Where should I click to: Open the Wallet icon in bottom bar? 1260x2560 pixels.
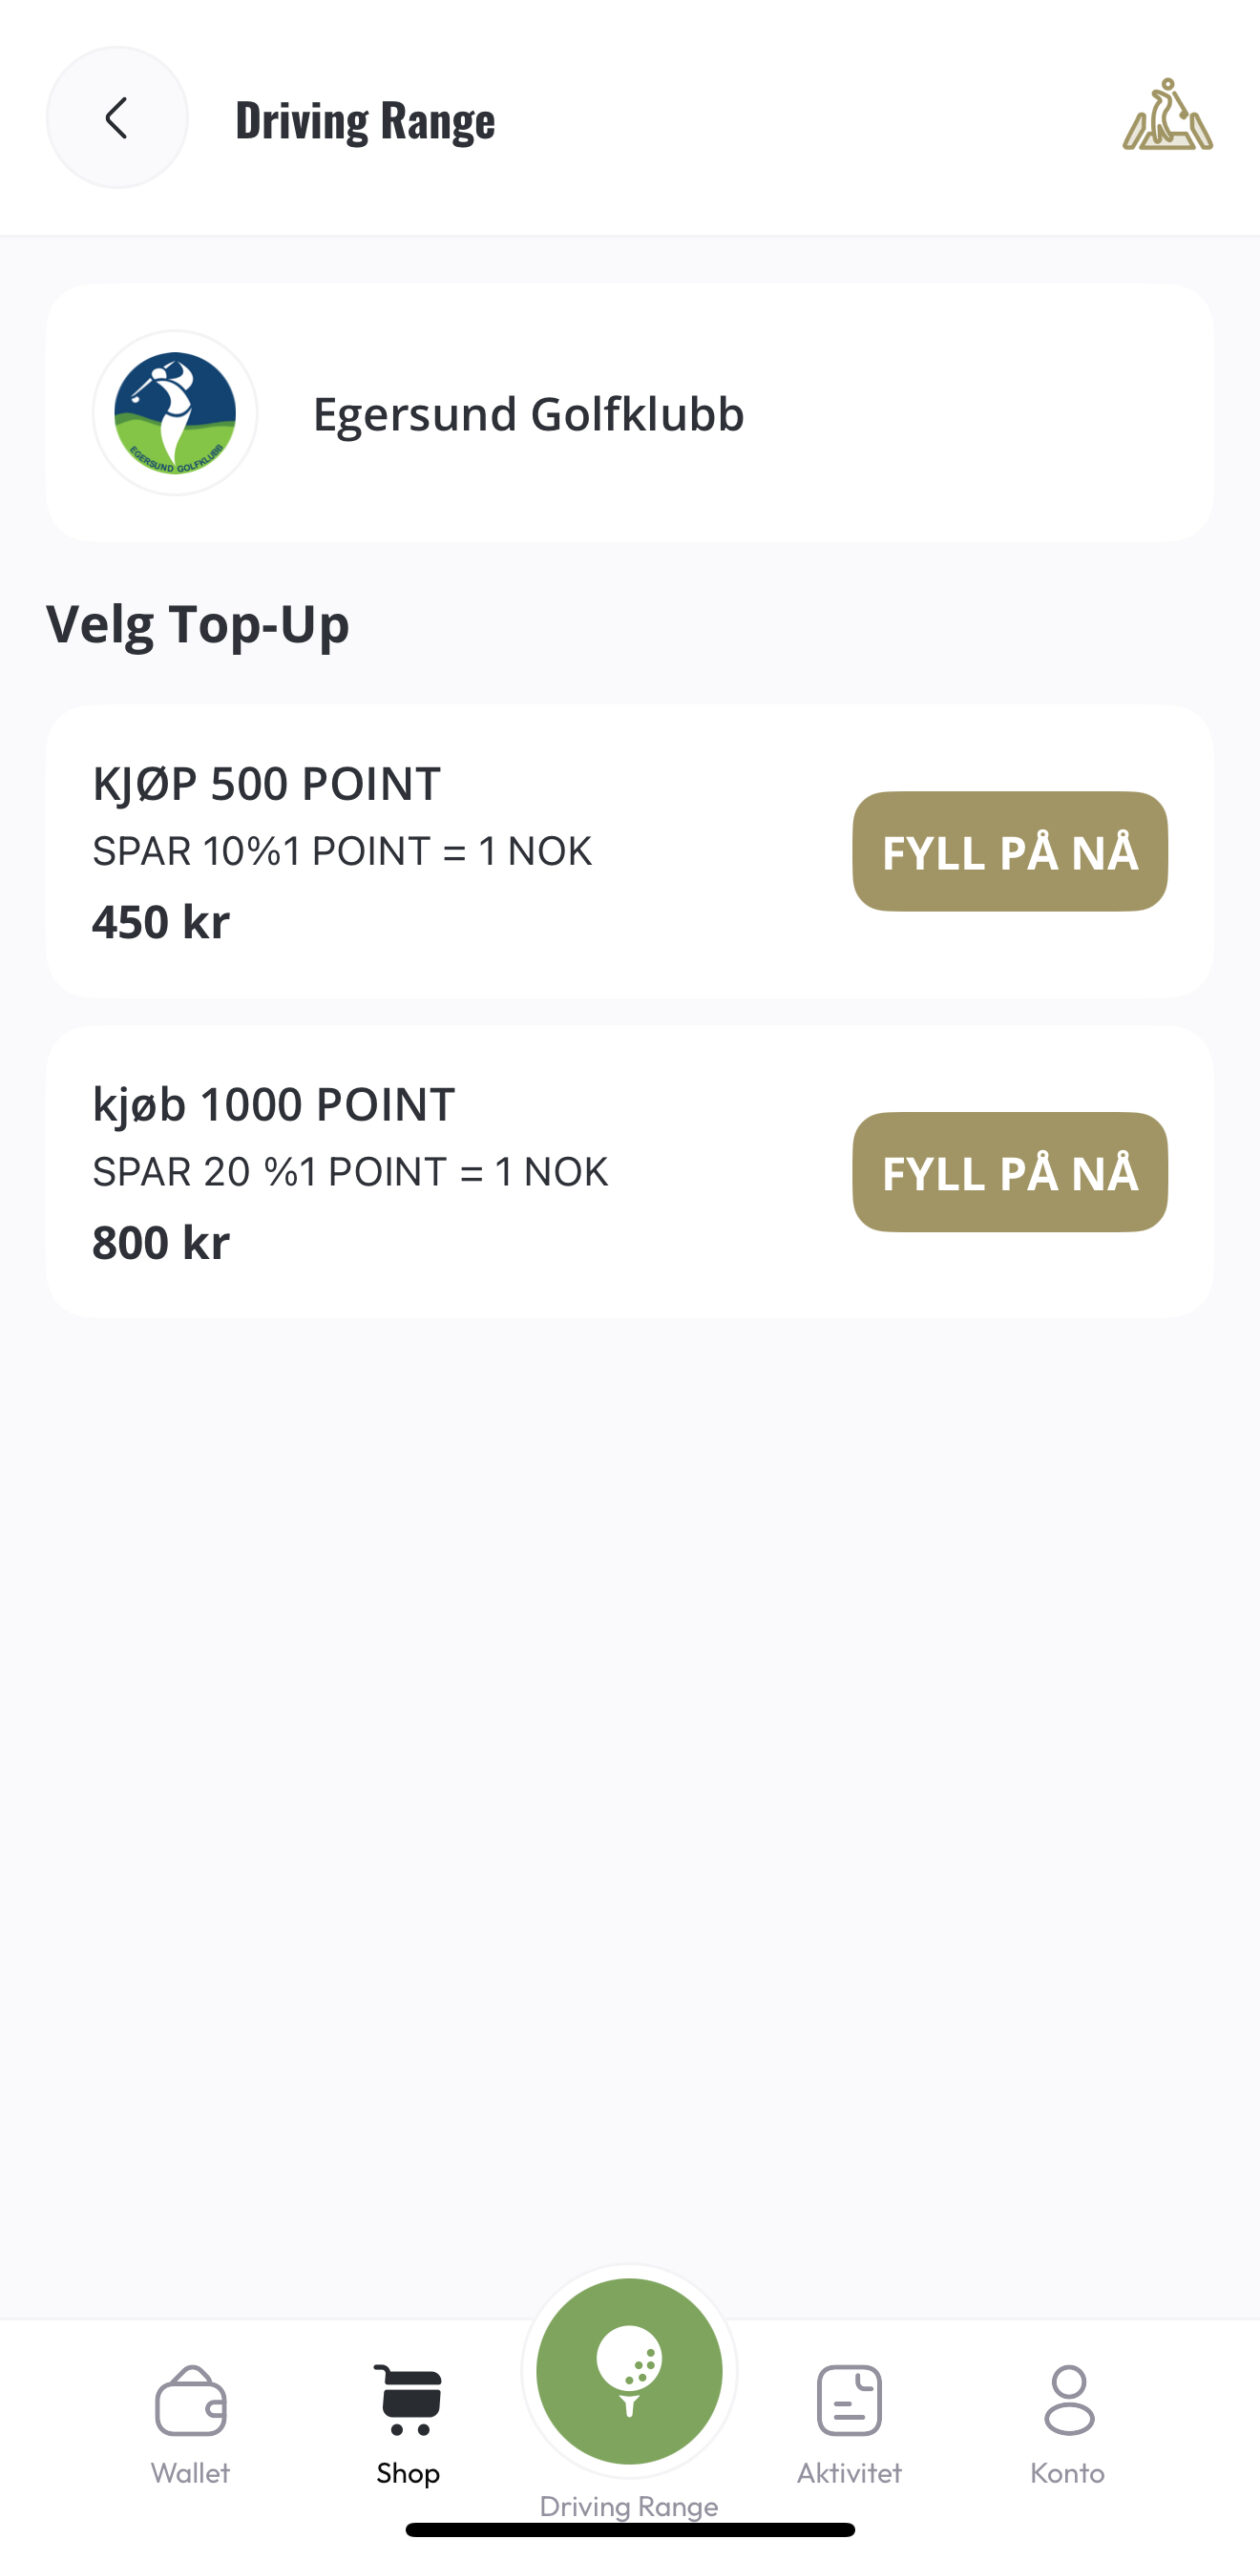[x=190, y=2400]
